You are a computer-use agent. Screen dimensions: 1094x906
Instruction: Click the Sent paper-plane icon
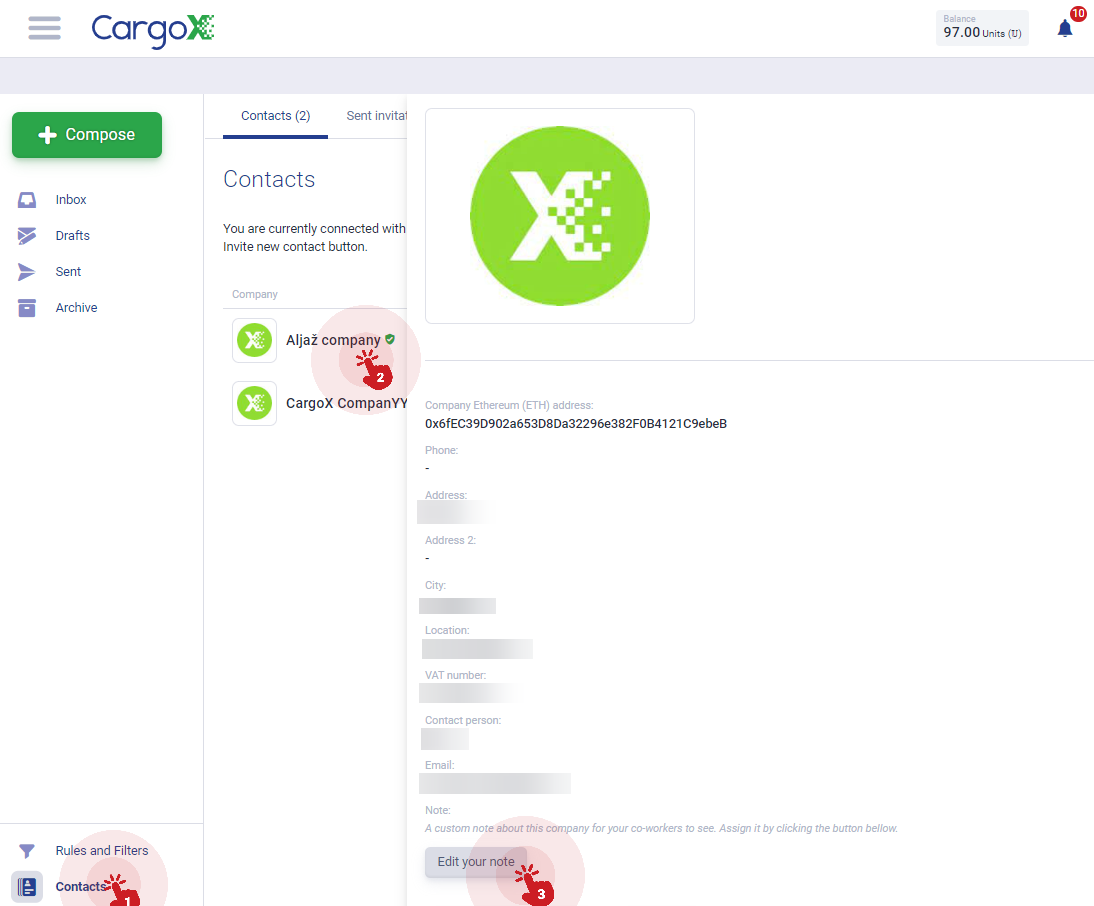coord(27,272)
